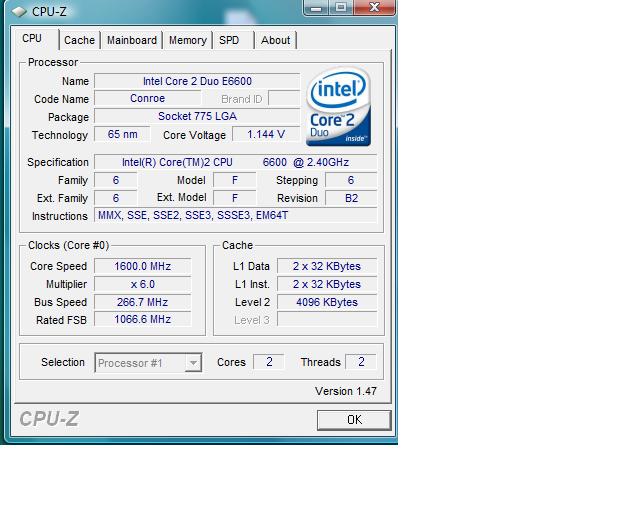Click the Specification field text

click(x=236, y=162)
